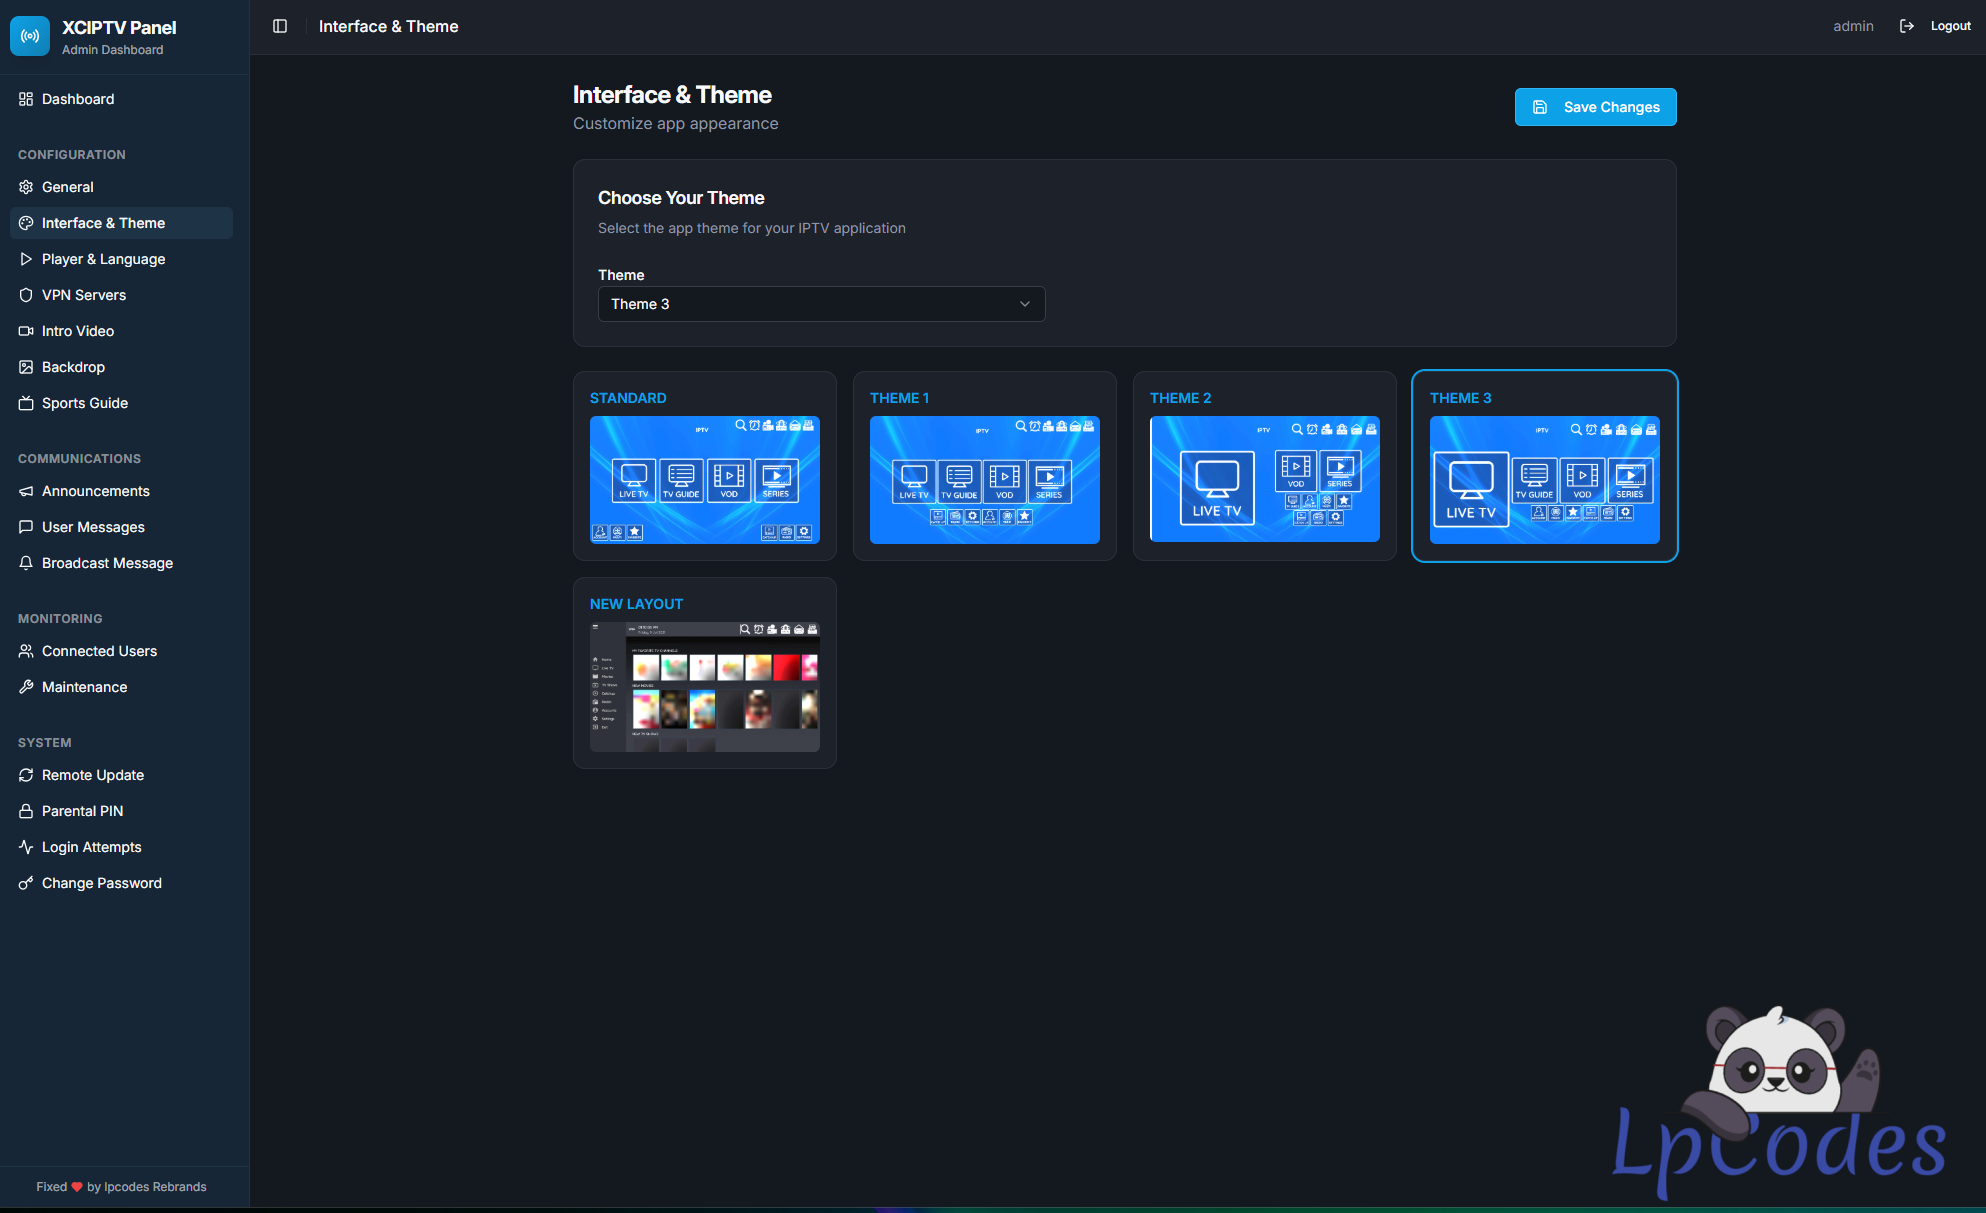Click the General gear icon
This screenshot has height=1213, width=1986.
26,187
